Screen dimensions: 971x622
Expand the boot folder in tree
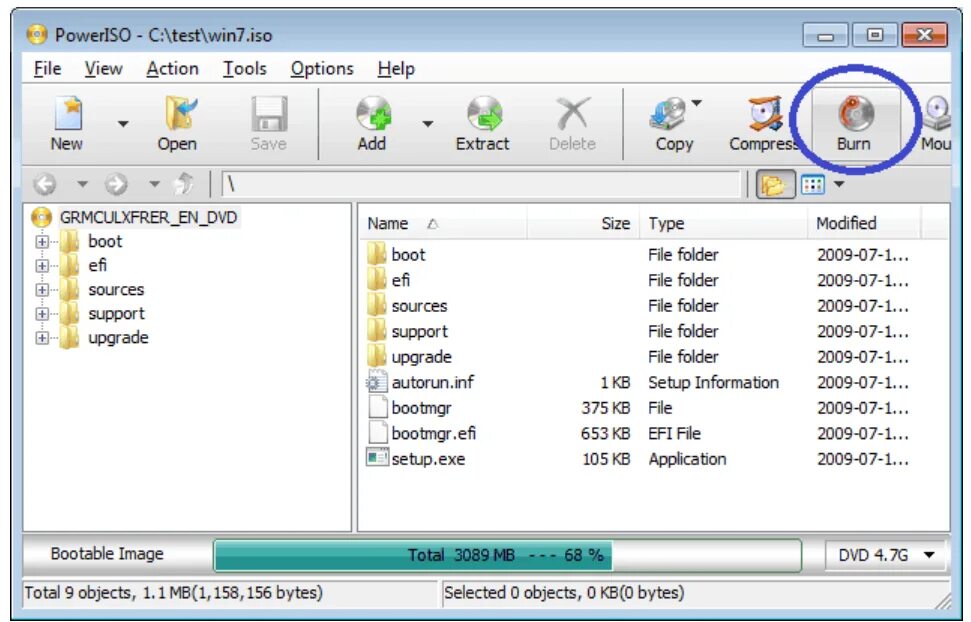(42, 242)
